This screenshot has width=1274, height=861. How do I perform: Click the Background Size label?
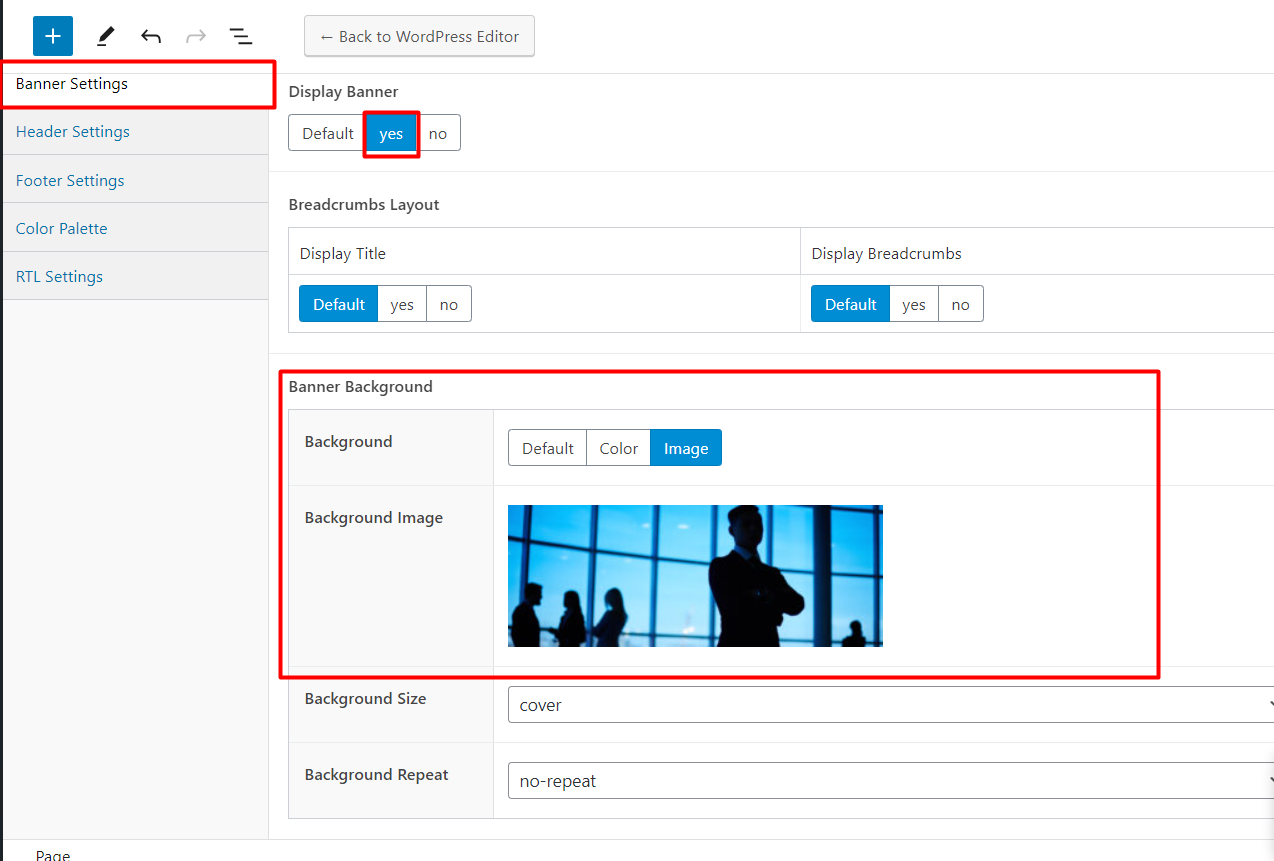click(366, 699)
